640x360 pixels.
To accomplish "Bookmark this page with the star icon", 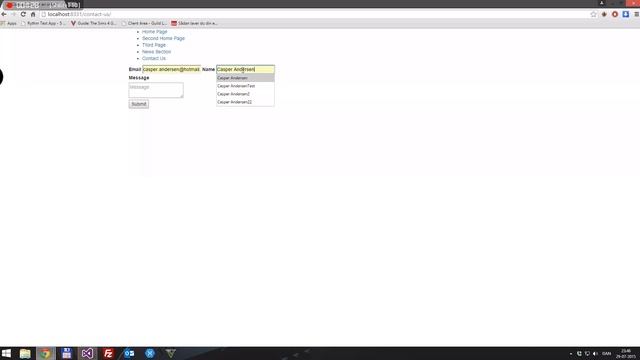I will 593,14.
